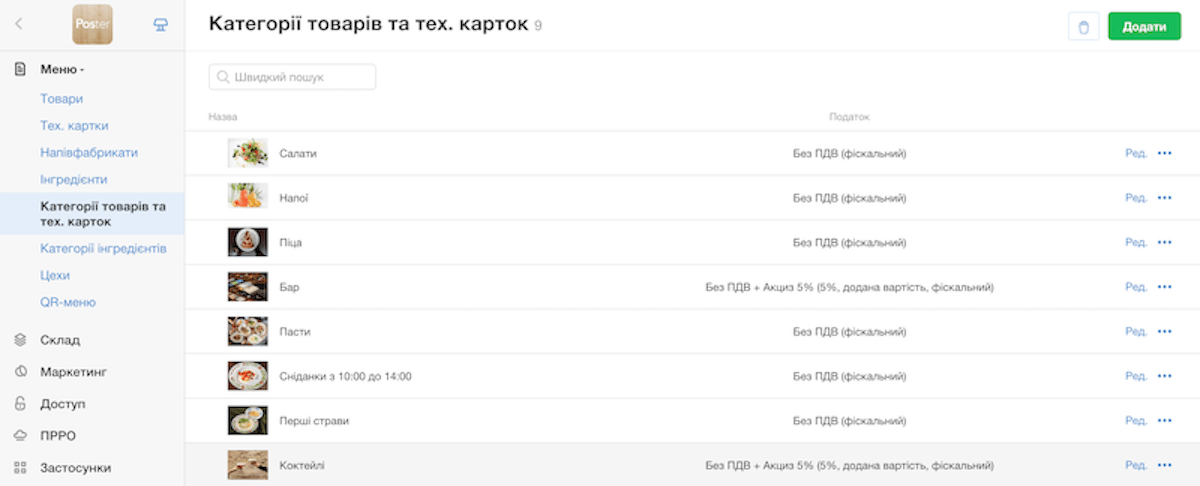The height and width of the screenshot is (486, 1200).
Task: Click the Poster logo icon
Action: [x=92, y=25]
